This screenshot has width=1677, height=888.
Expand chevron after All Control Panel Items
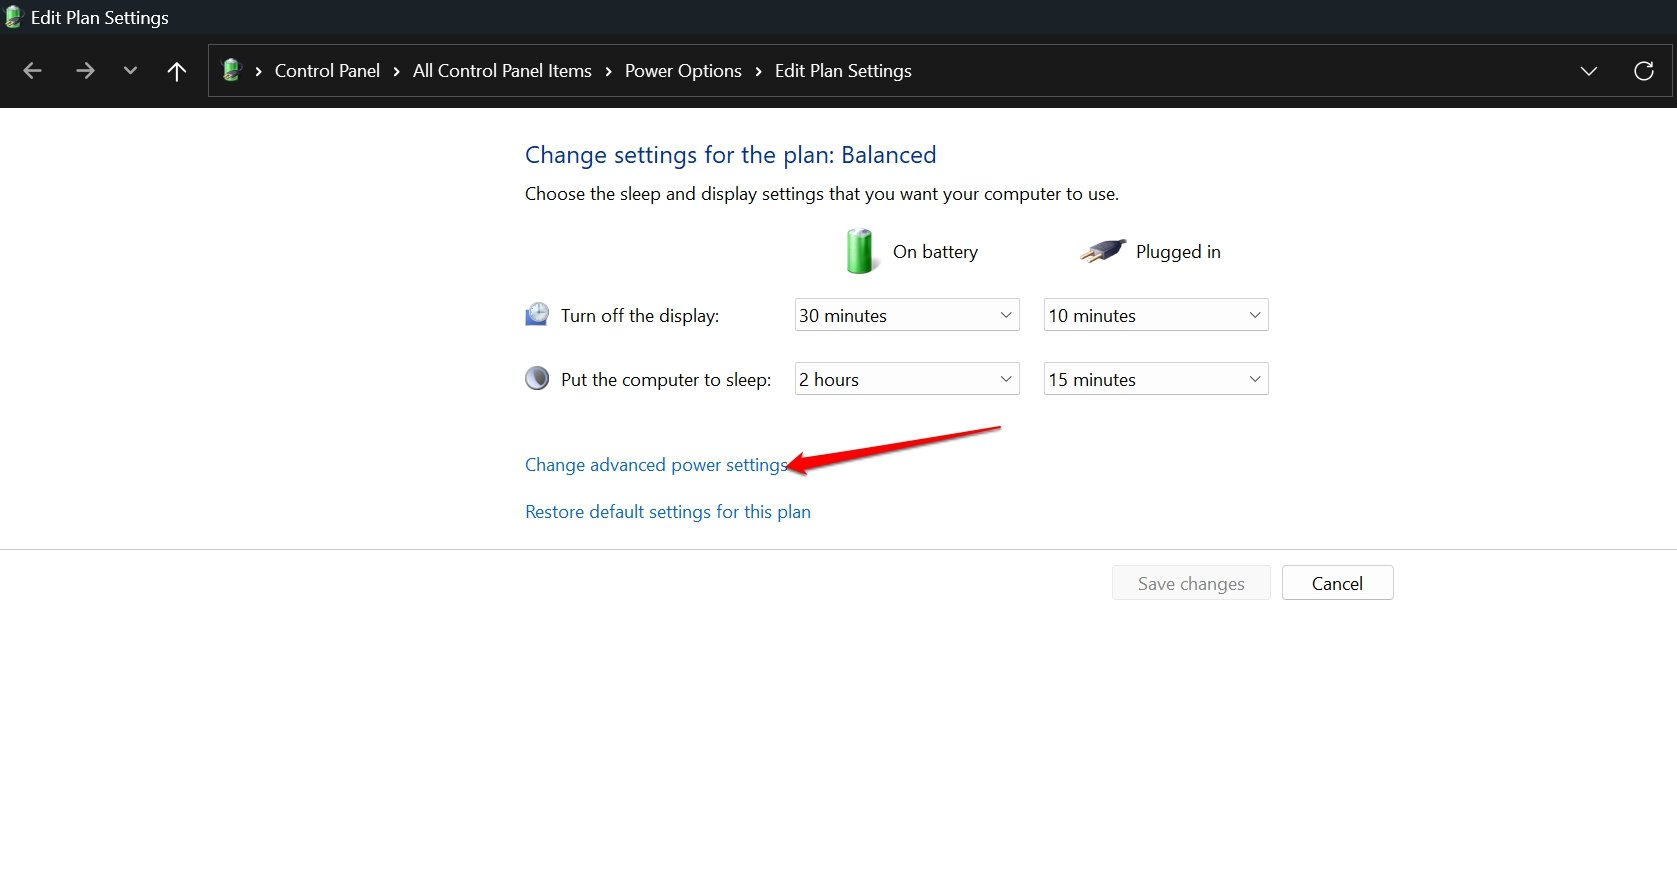(x=608, y=71)
